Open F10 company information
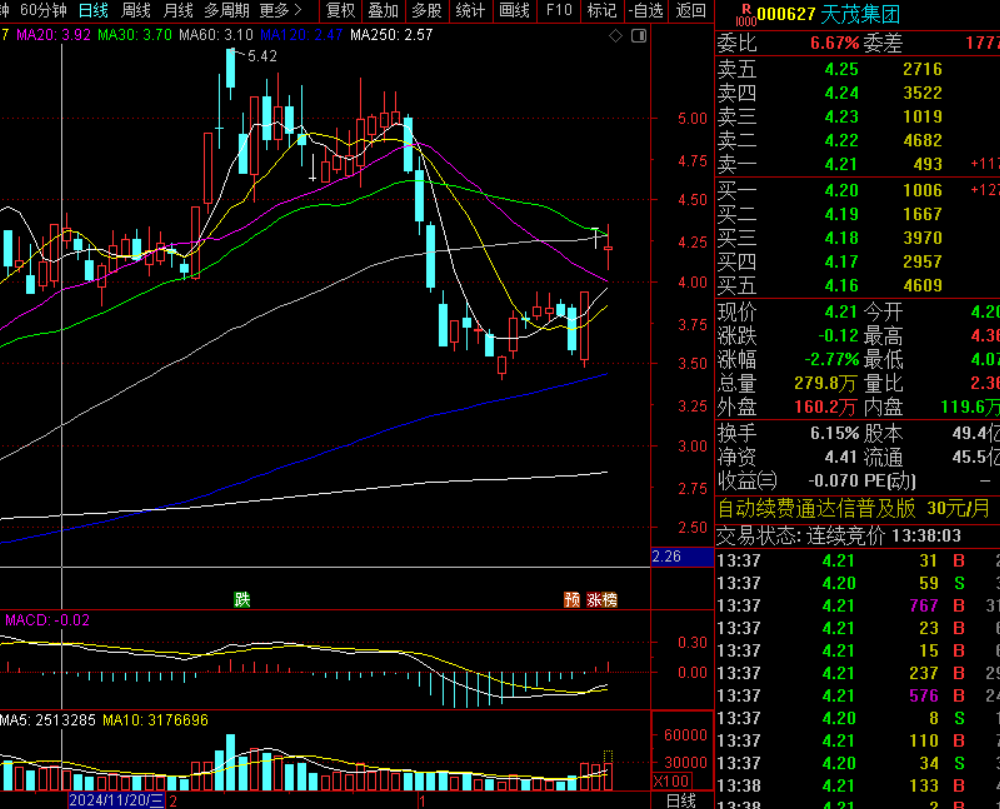Screen dimensions: 1000x809 click(x=559, y=10)
